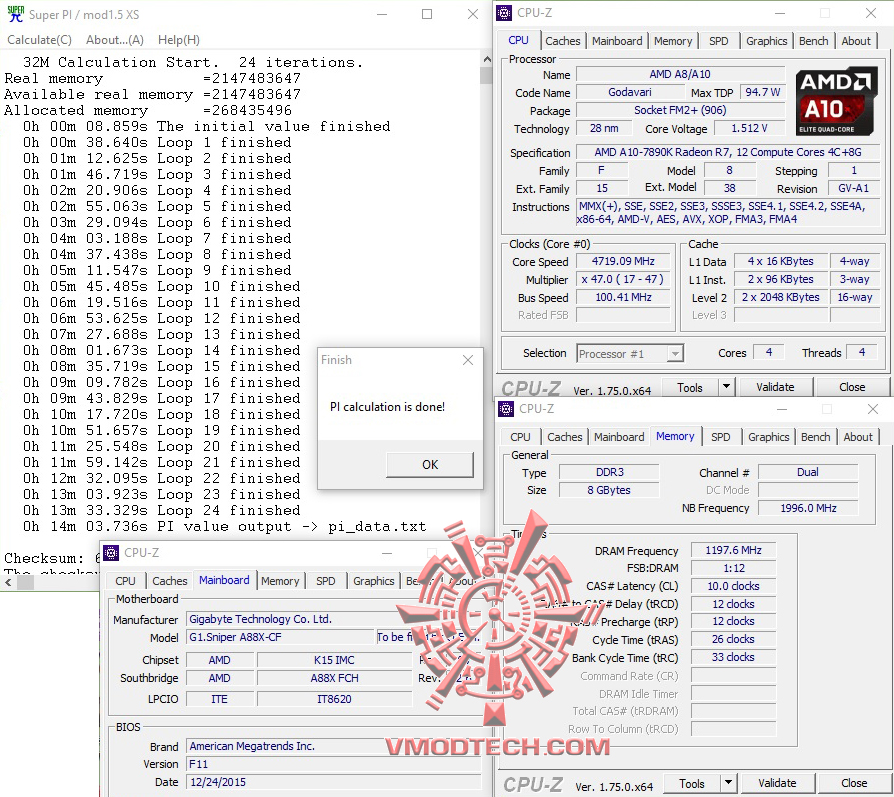Minimize the Super PI window
The width and height of the screenshot is (894, 797).
click(x=382, y=14)
